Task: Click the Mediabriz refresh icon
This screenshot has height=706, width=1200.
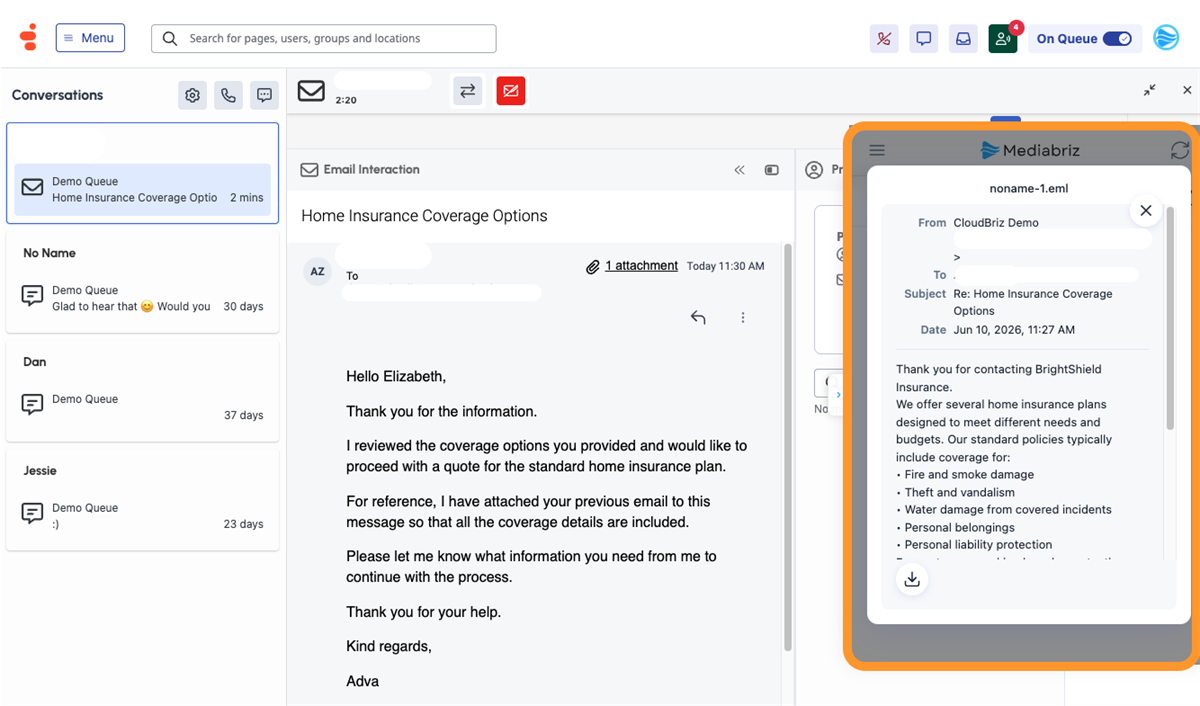Action: 1180,150
